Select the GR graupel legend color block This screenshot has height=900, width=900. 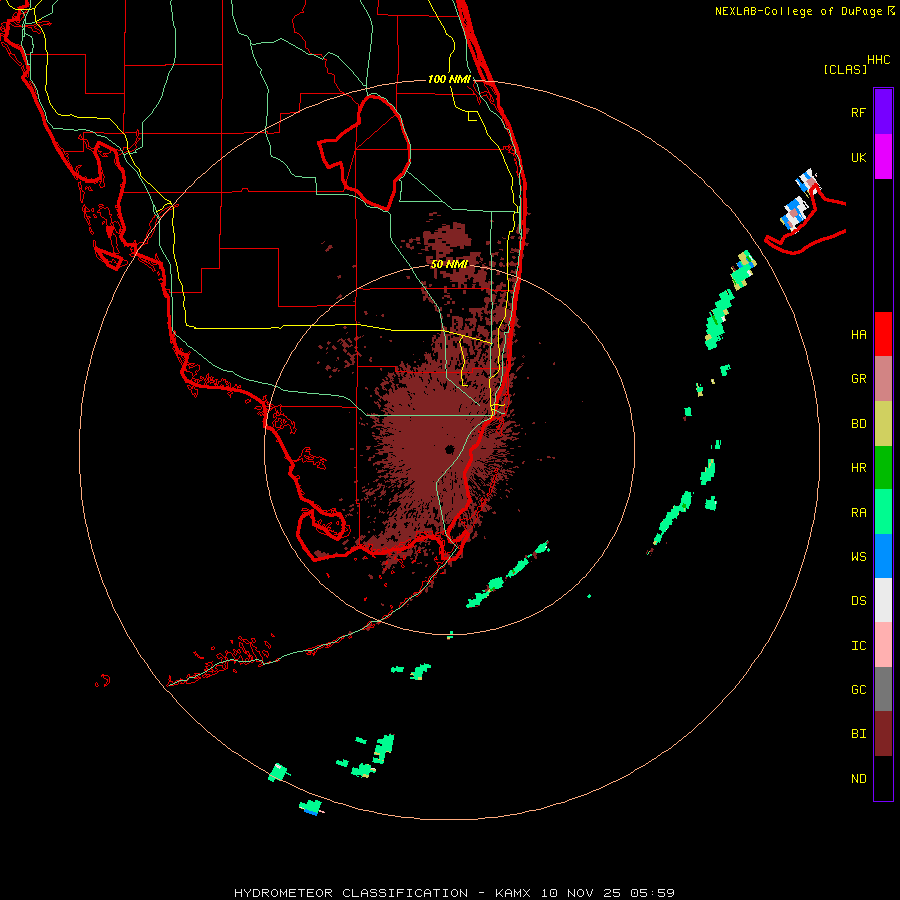883,378
